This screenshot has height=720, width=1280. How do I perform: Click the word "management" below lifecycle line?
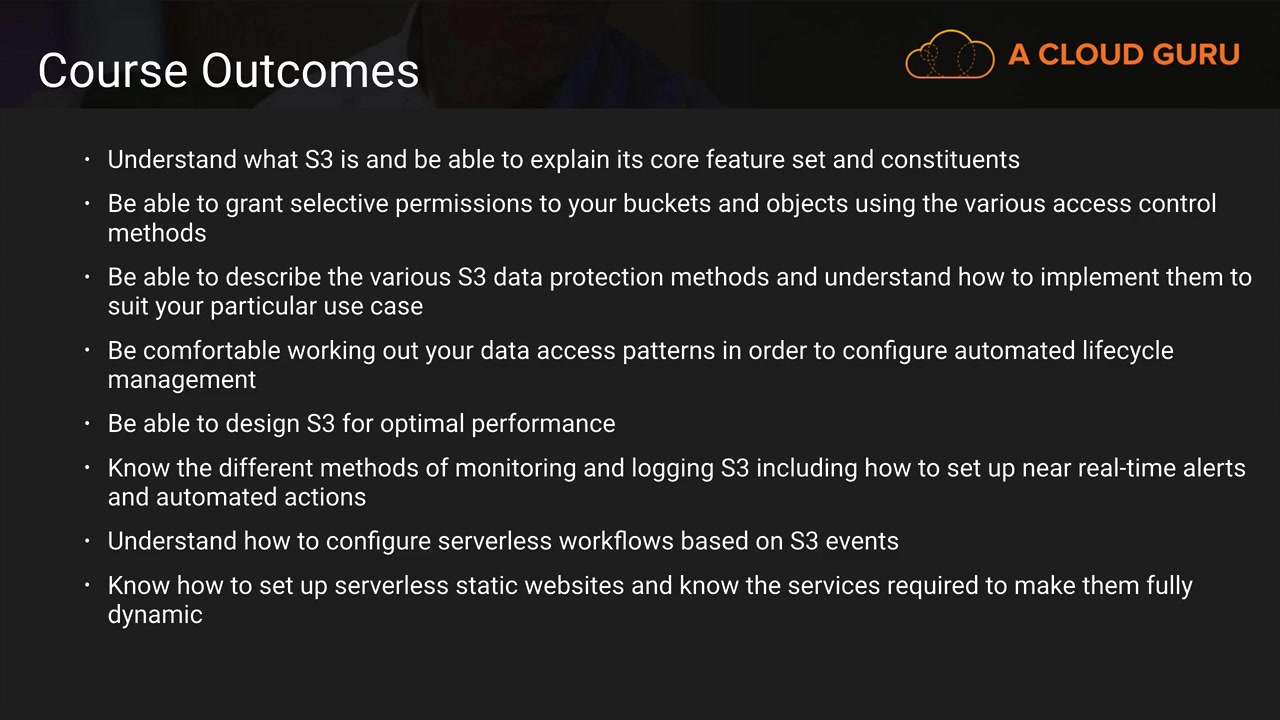click(x=182, y=380)
